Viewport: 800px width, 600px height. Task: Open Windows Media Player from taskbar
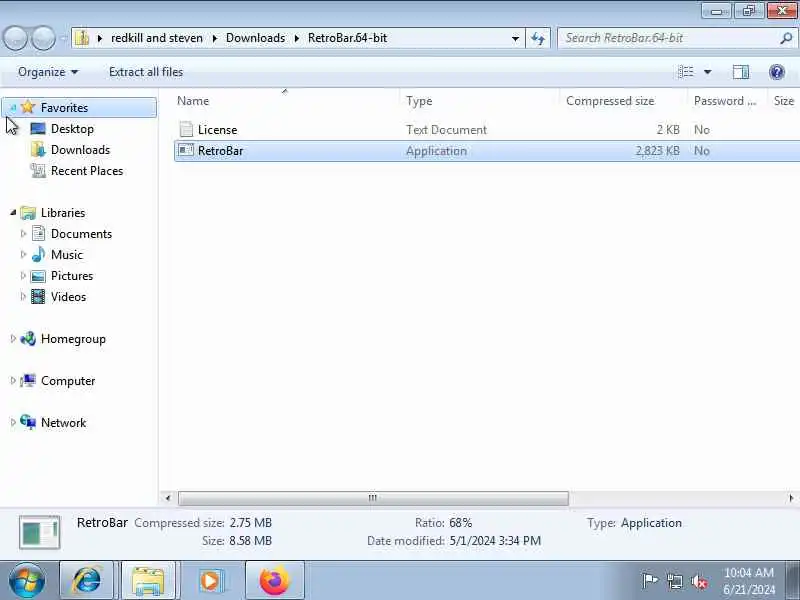(210, 580)
